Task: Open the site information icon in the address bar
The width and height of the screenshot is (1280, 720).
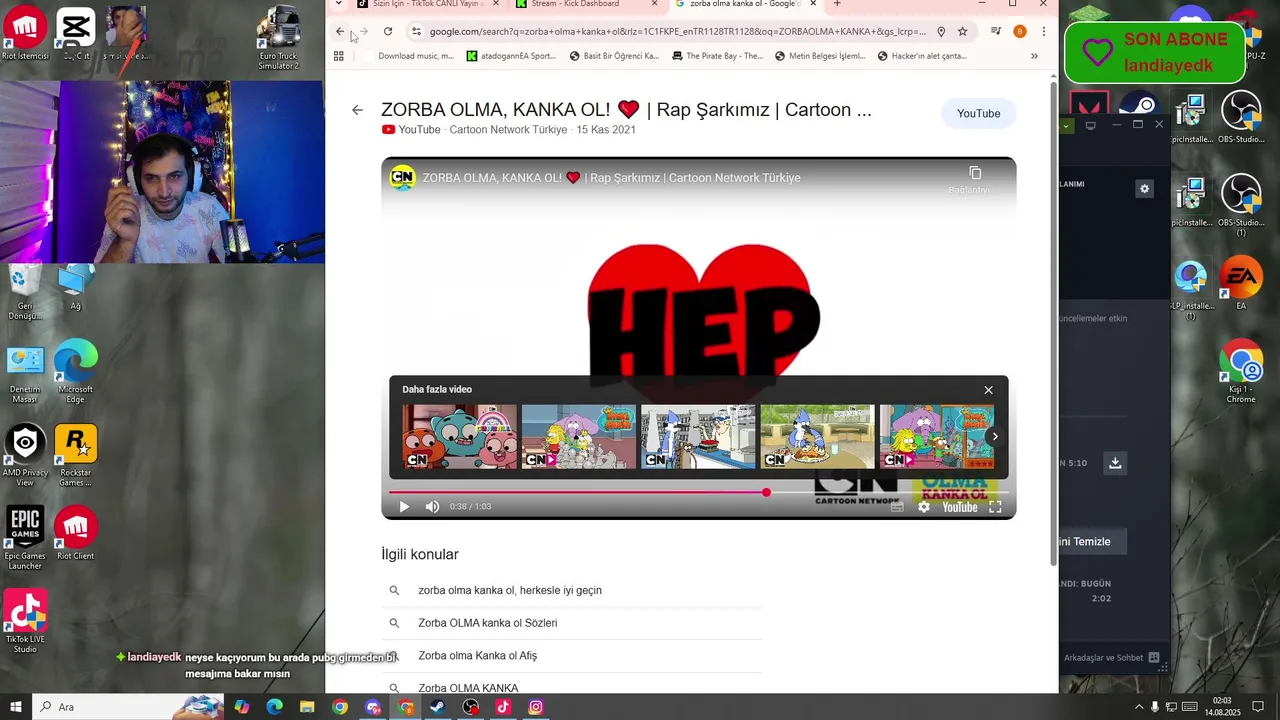Action: 417,31
